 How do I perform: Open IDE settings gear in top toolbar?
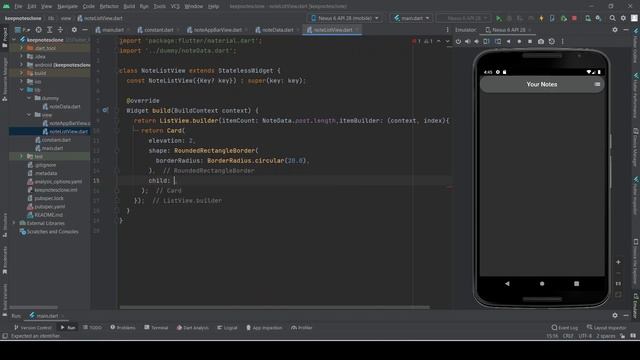pos(623,18)
